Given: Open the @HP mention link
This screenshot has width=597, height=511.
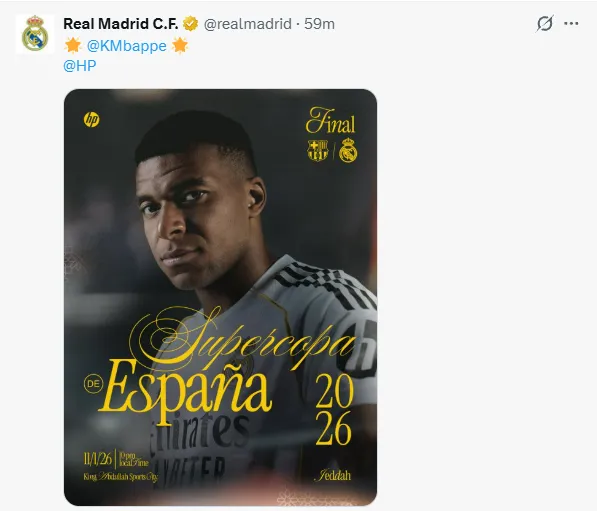Looking at the screenshot, I should pos(80,66).
